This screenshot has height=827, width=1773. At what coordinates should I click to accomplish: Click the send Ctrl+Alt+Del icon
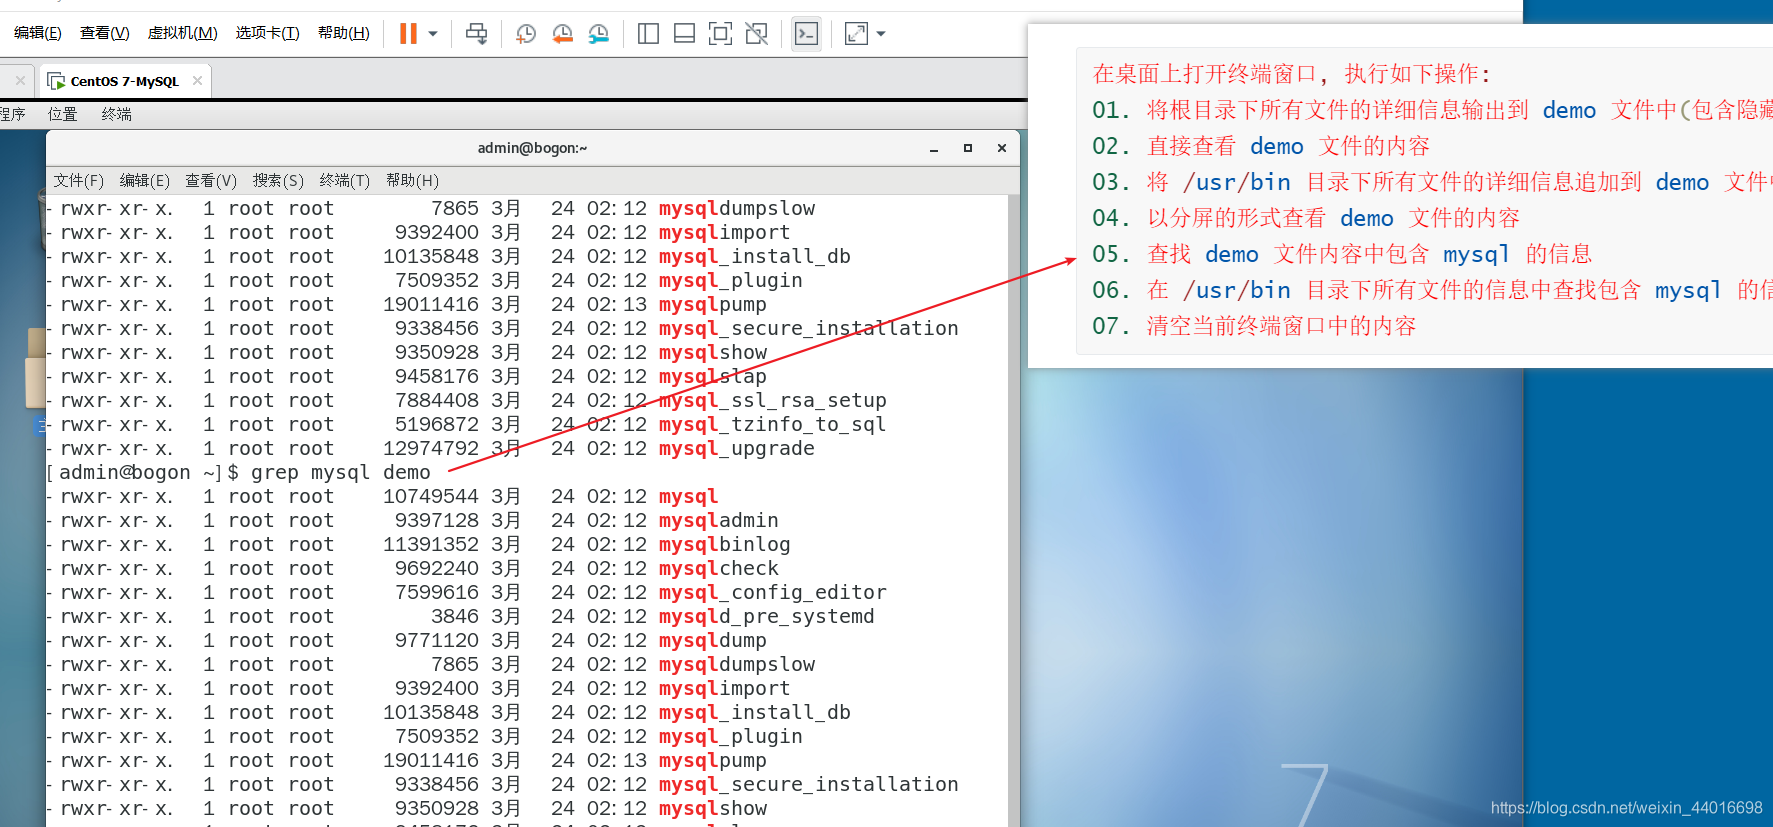click(477, 34)
